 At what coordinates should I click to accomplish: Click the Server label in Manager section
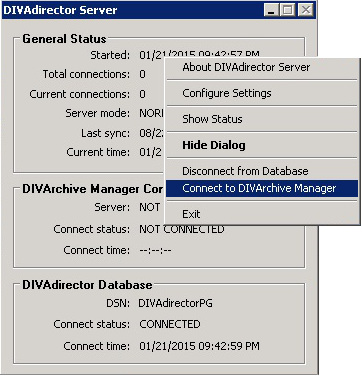[112, 208]
